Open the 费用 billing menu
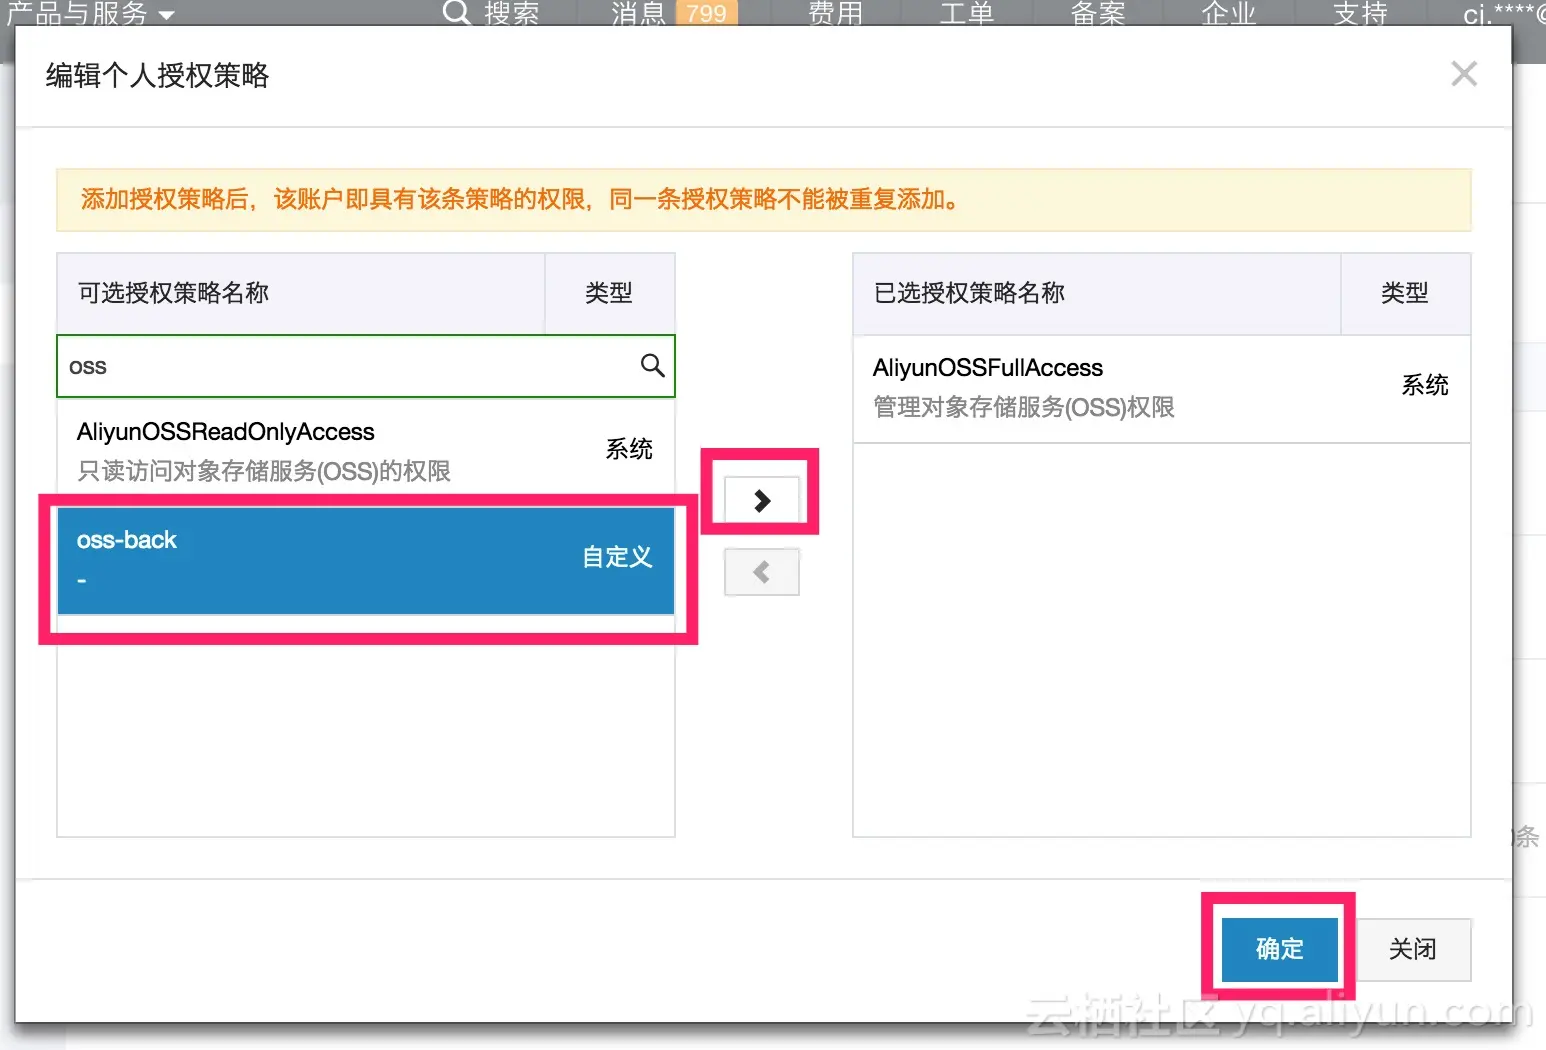The image size is (1546, 1050). (x=835, y=14)
